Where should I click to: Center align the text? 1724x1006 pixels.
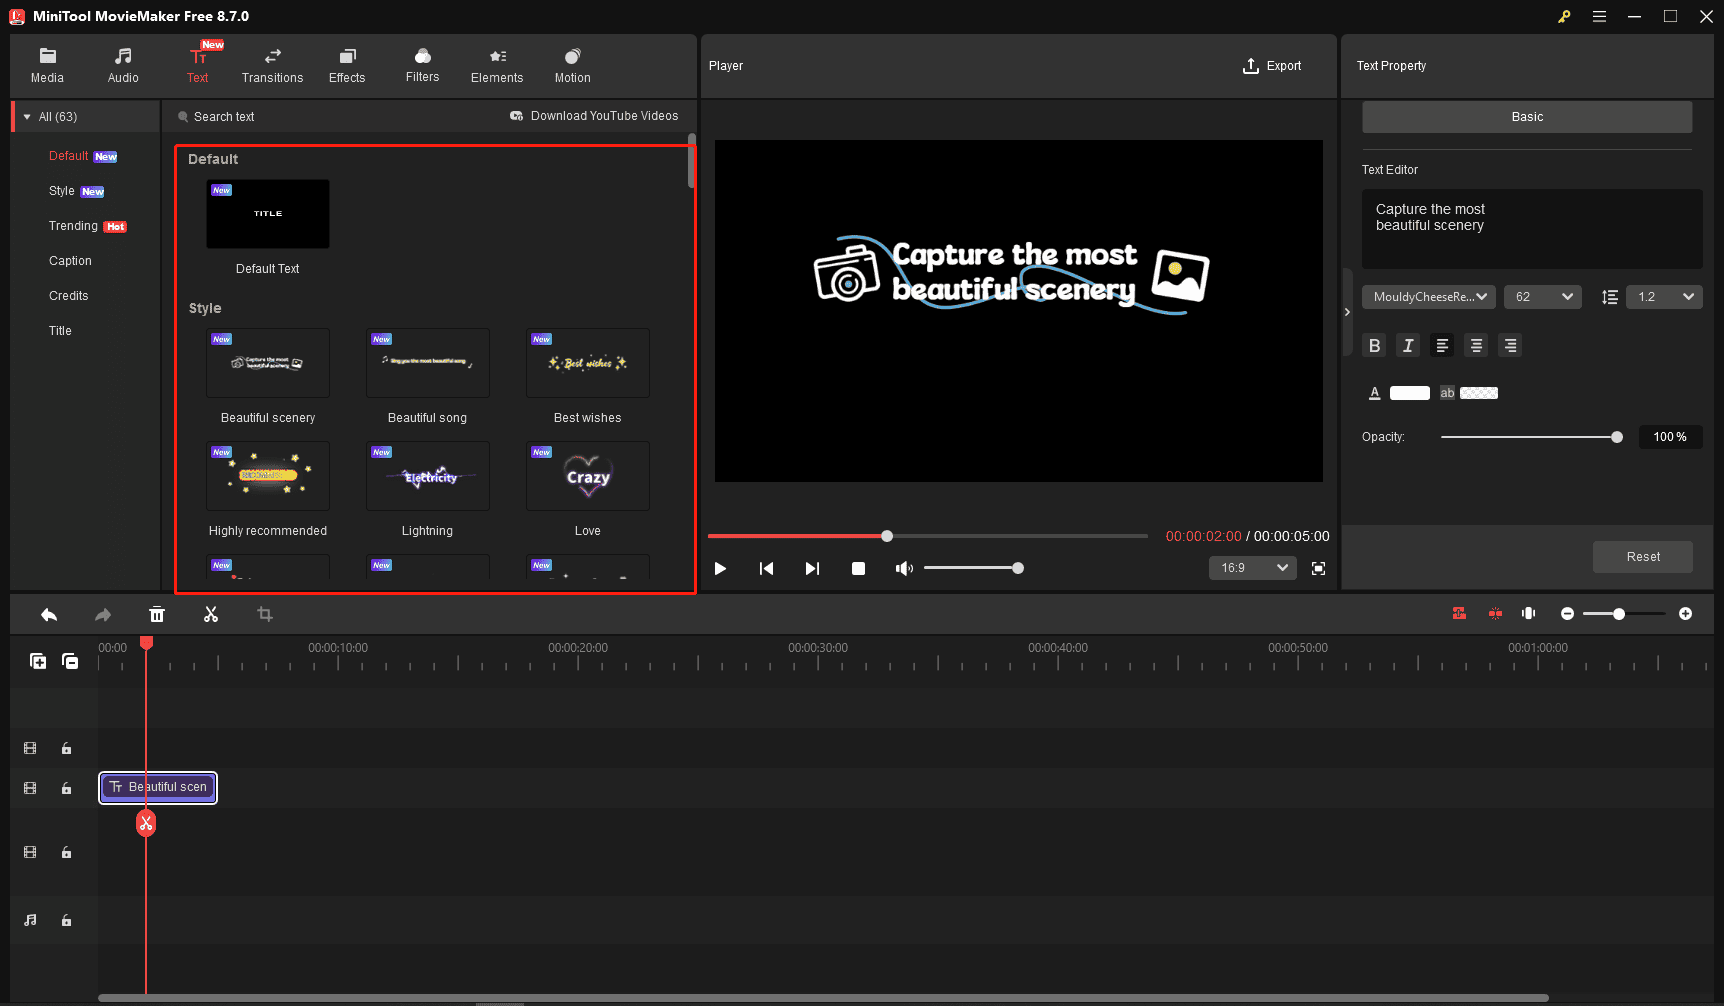pyautogui.click(x=1476, y=345)
